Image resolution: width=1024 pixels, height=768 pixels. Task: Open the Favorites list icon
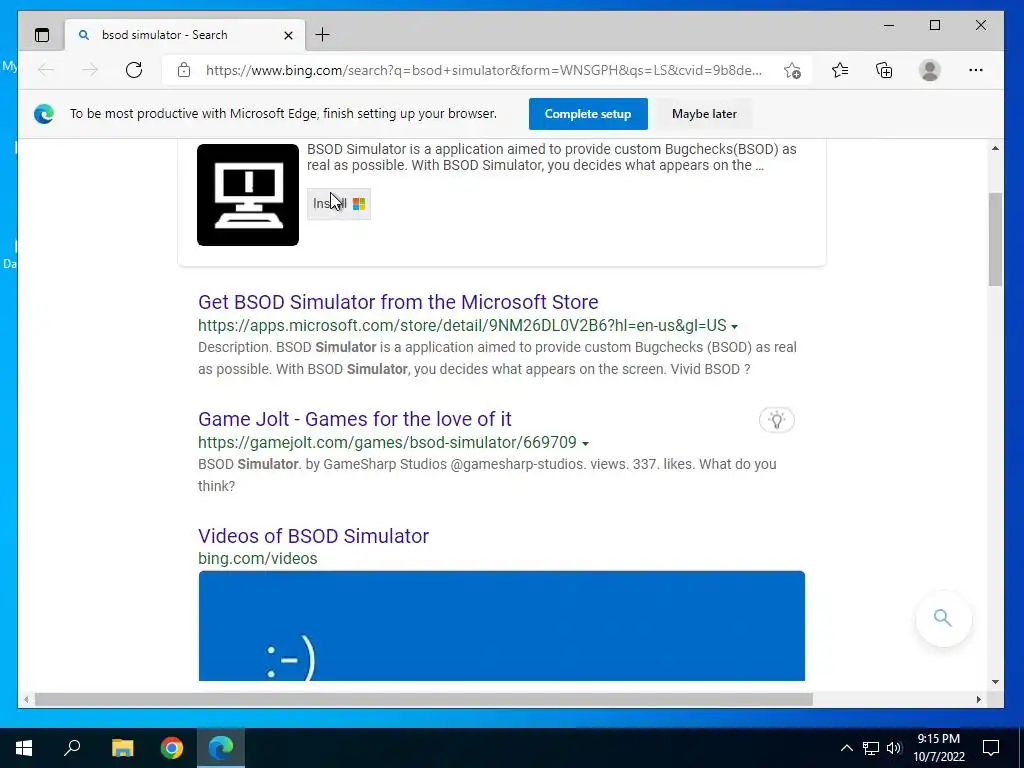click(840, 70)
